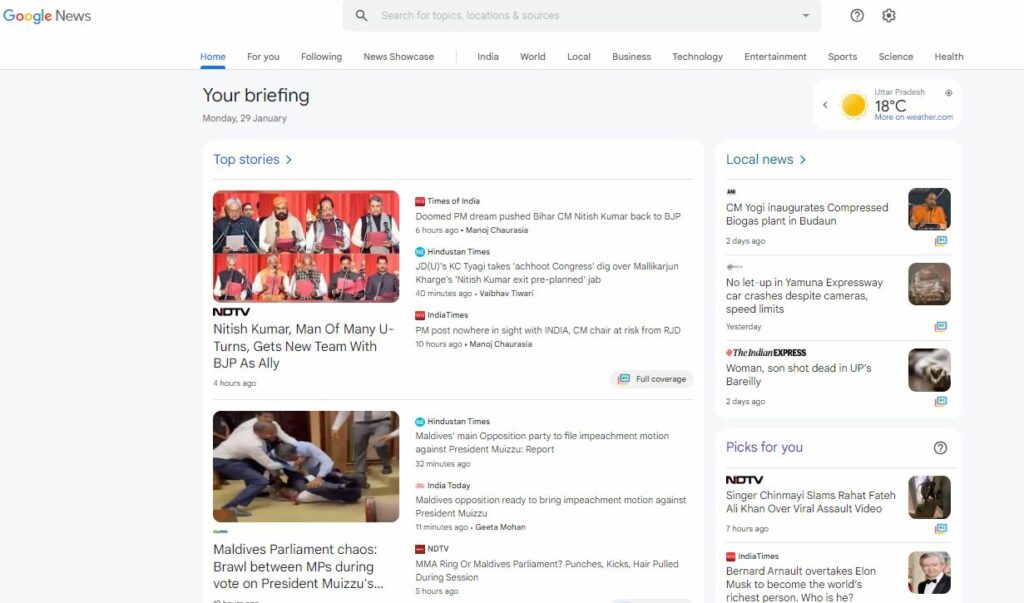Select the Sports tab
This screenshot has width=1024, height=603.
(x=842, y=57)
